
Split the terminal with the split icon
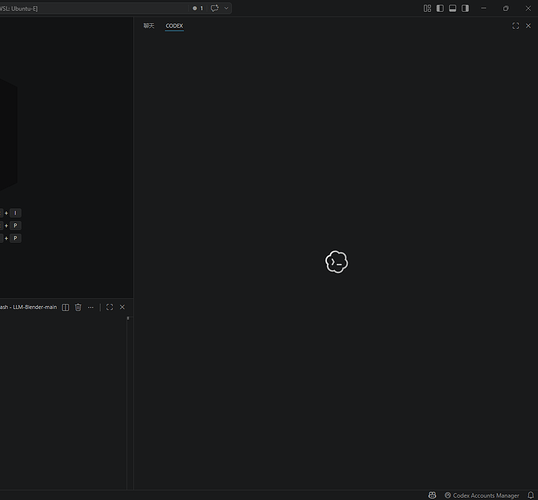click(x=65, y=307)
